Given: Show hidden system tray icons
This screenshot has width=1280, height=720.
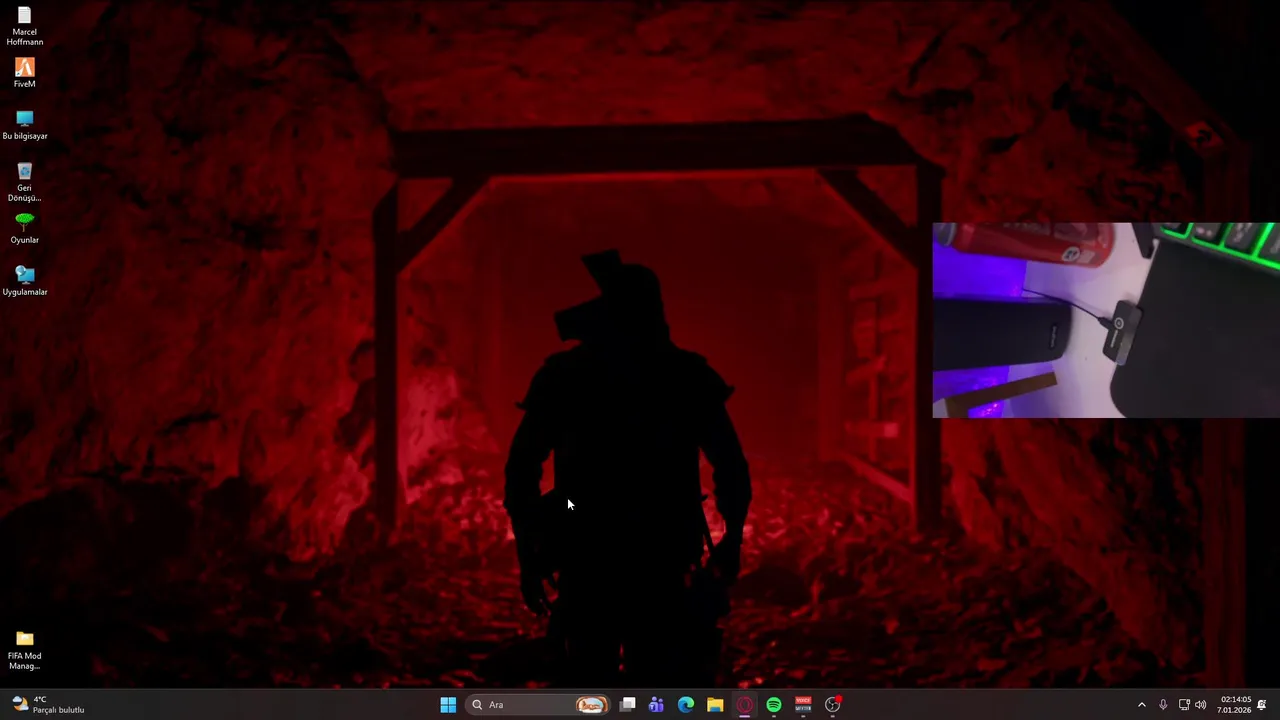Looking at the screenshot, I should point(1141,705).
